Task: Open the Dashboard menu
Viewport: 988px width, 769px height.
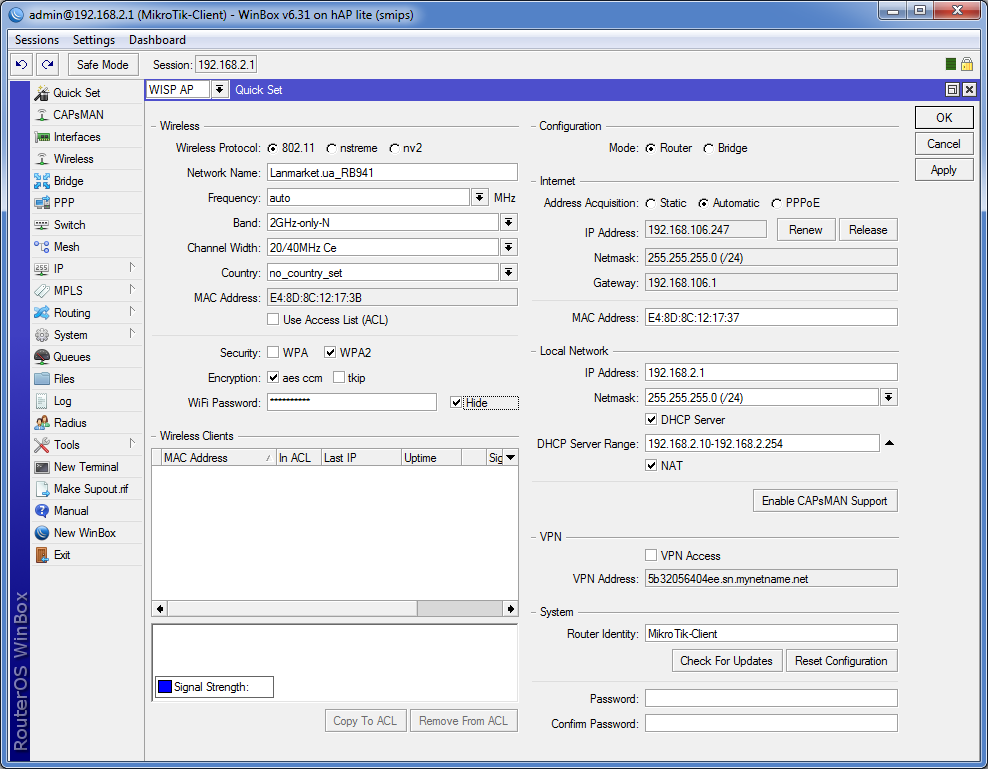Action: [158, 40]
